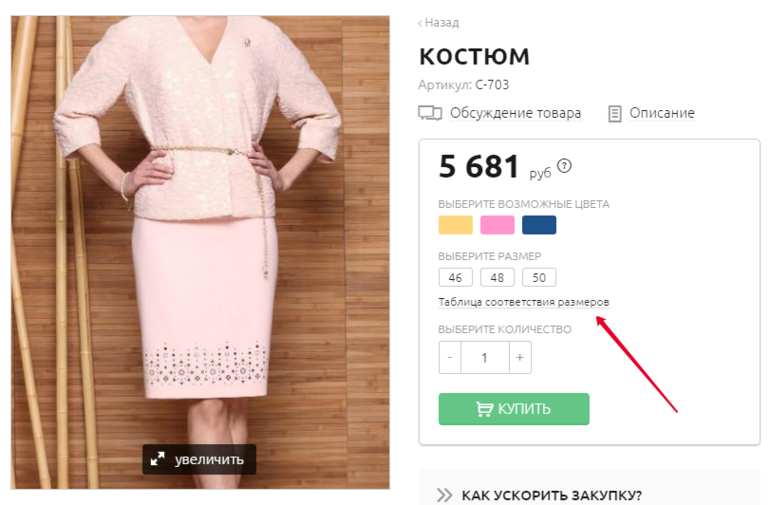Click the discussion chat icon

click(430, 113)
